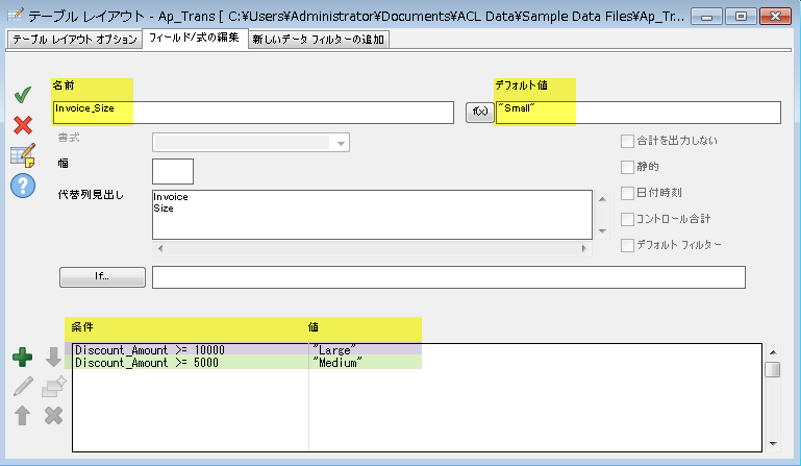801x466 pixels.
Task: Click the gray down arrow move icon
Action: [x=54, y=358]
